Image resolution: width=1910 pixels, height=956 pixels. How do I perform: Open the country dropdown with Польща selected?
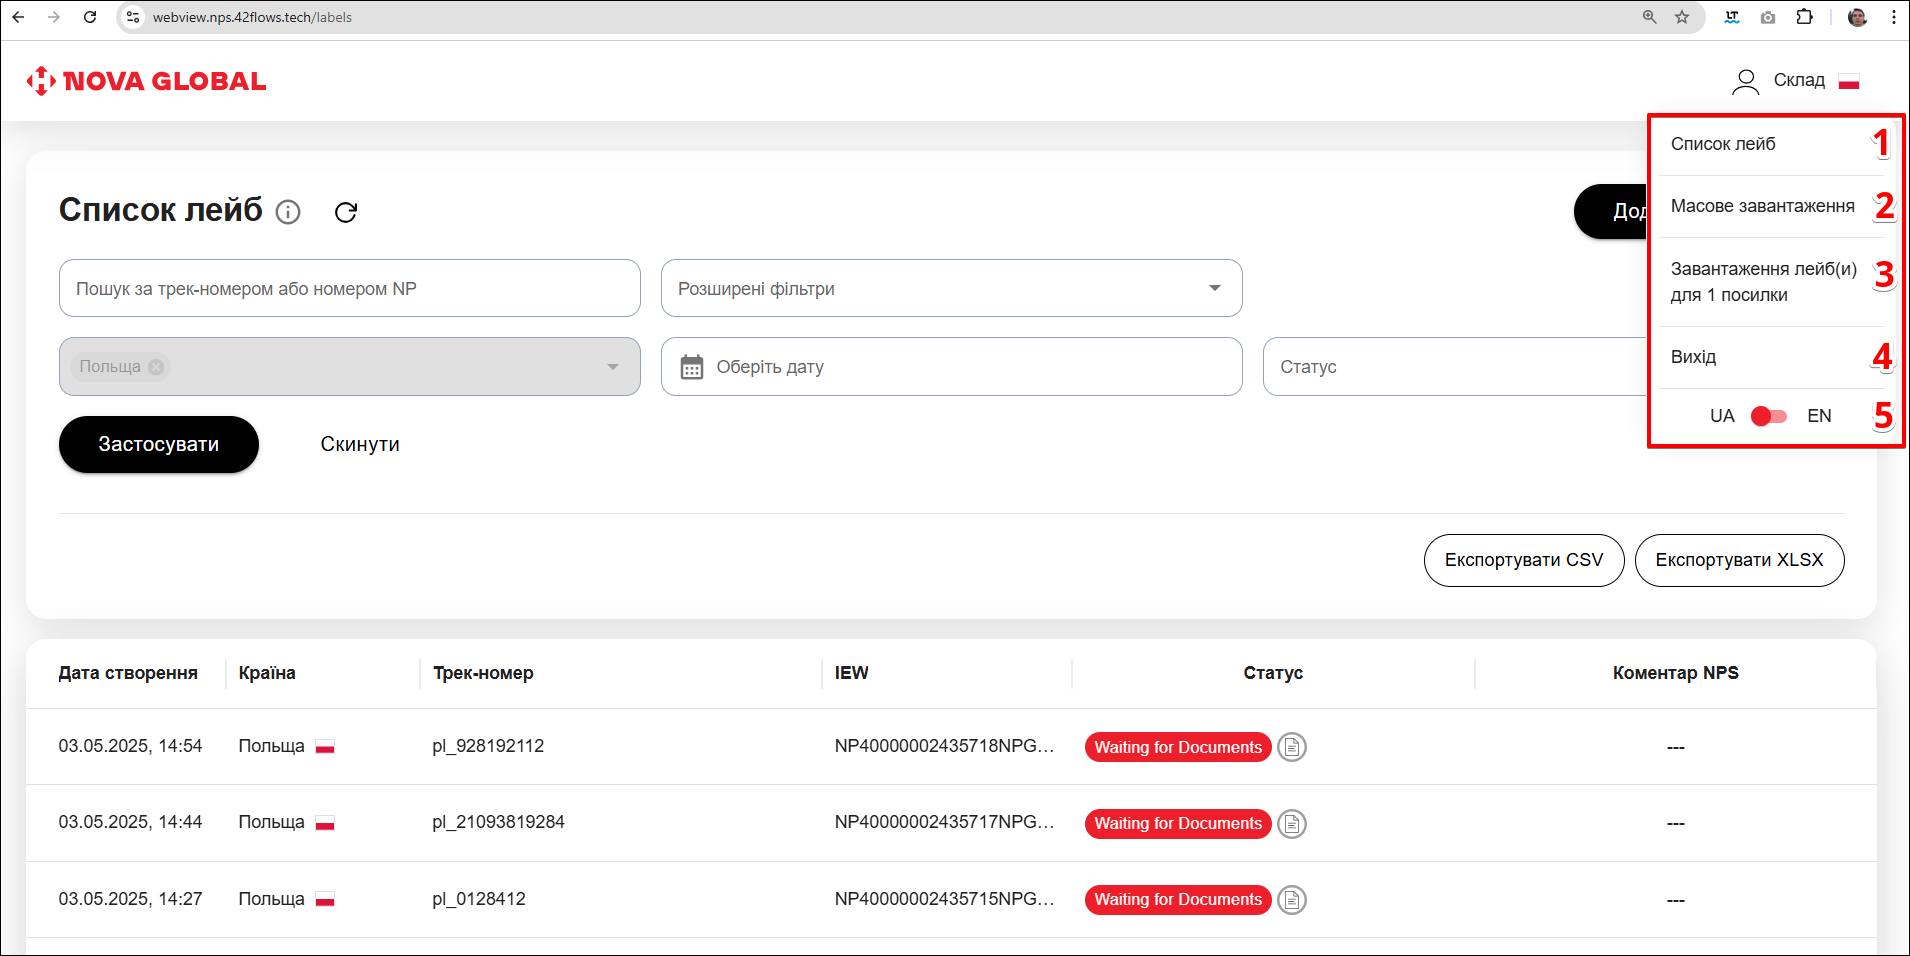pyautogui.click(x=612, y=367)
